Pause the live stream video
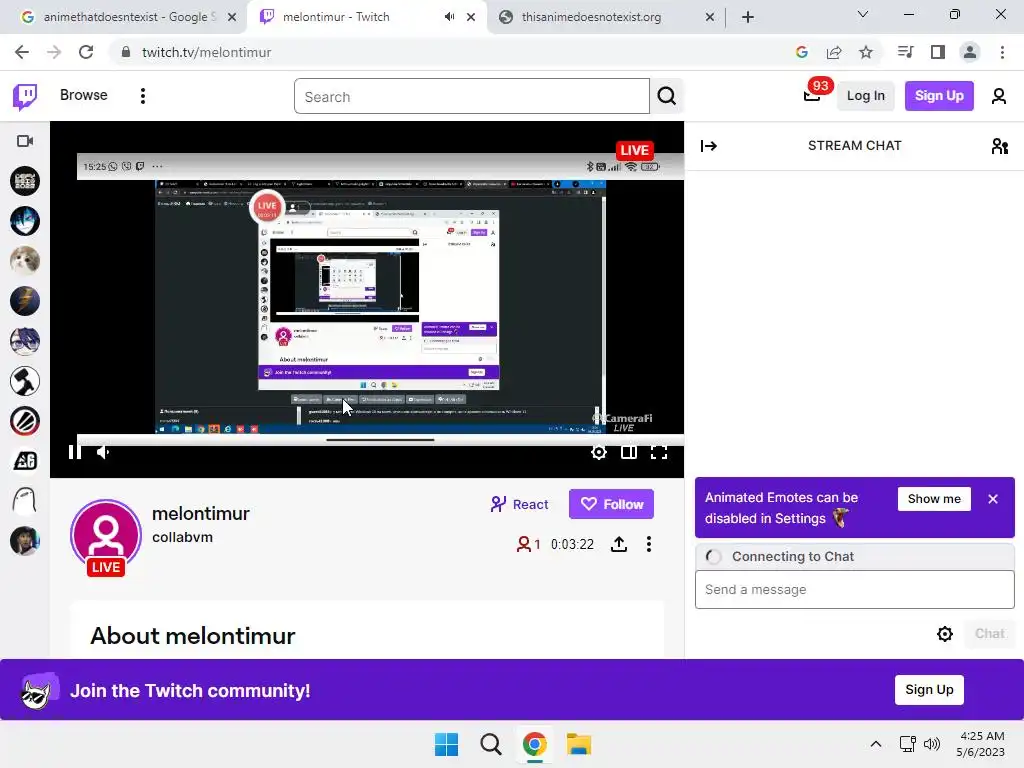This screenshot has width=1024, height=768. pyautogui.click(x=75, y=451)
